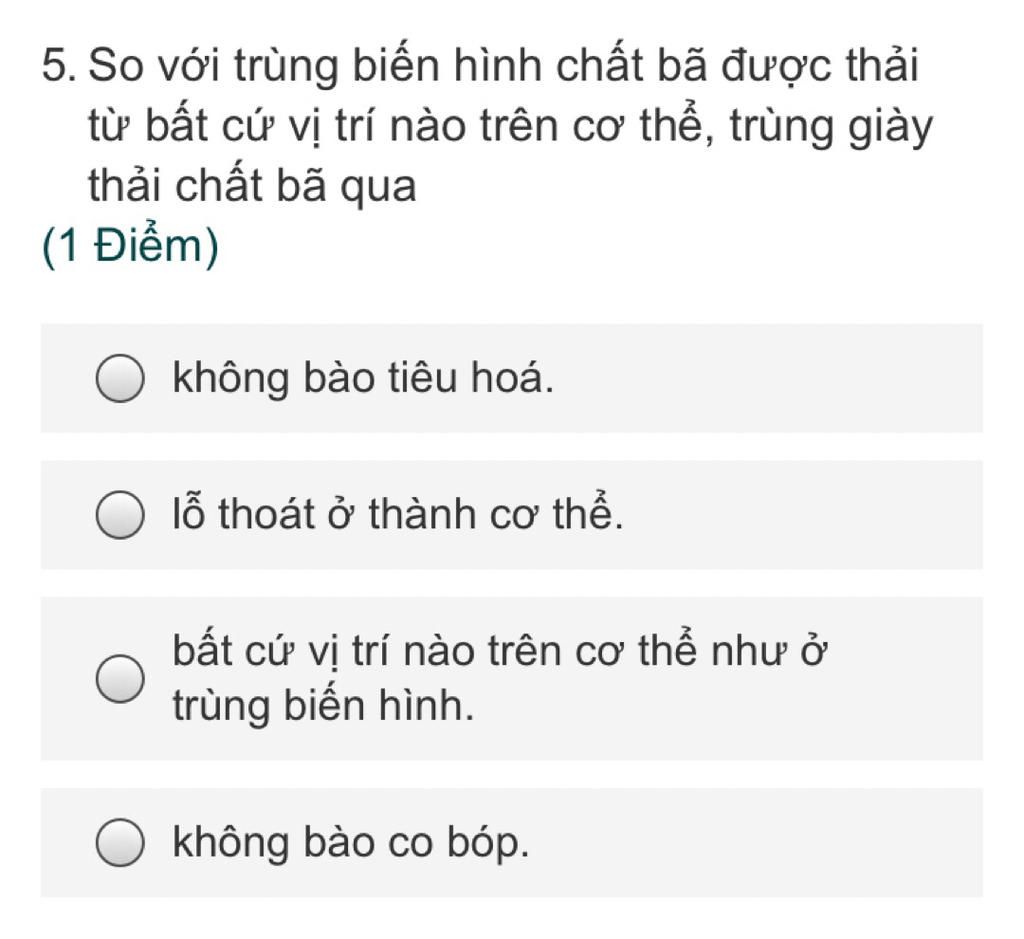1024x939 pixels.
Task: Click the question's first line starting "So với trùng biến hình"
Action: click(x=503, y=66)
